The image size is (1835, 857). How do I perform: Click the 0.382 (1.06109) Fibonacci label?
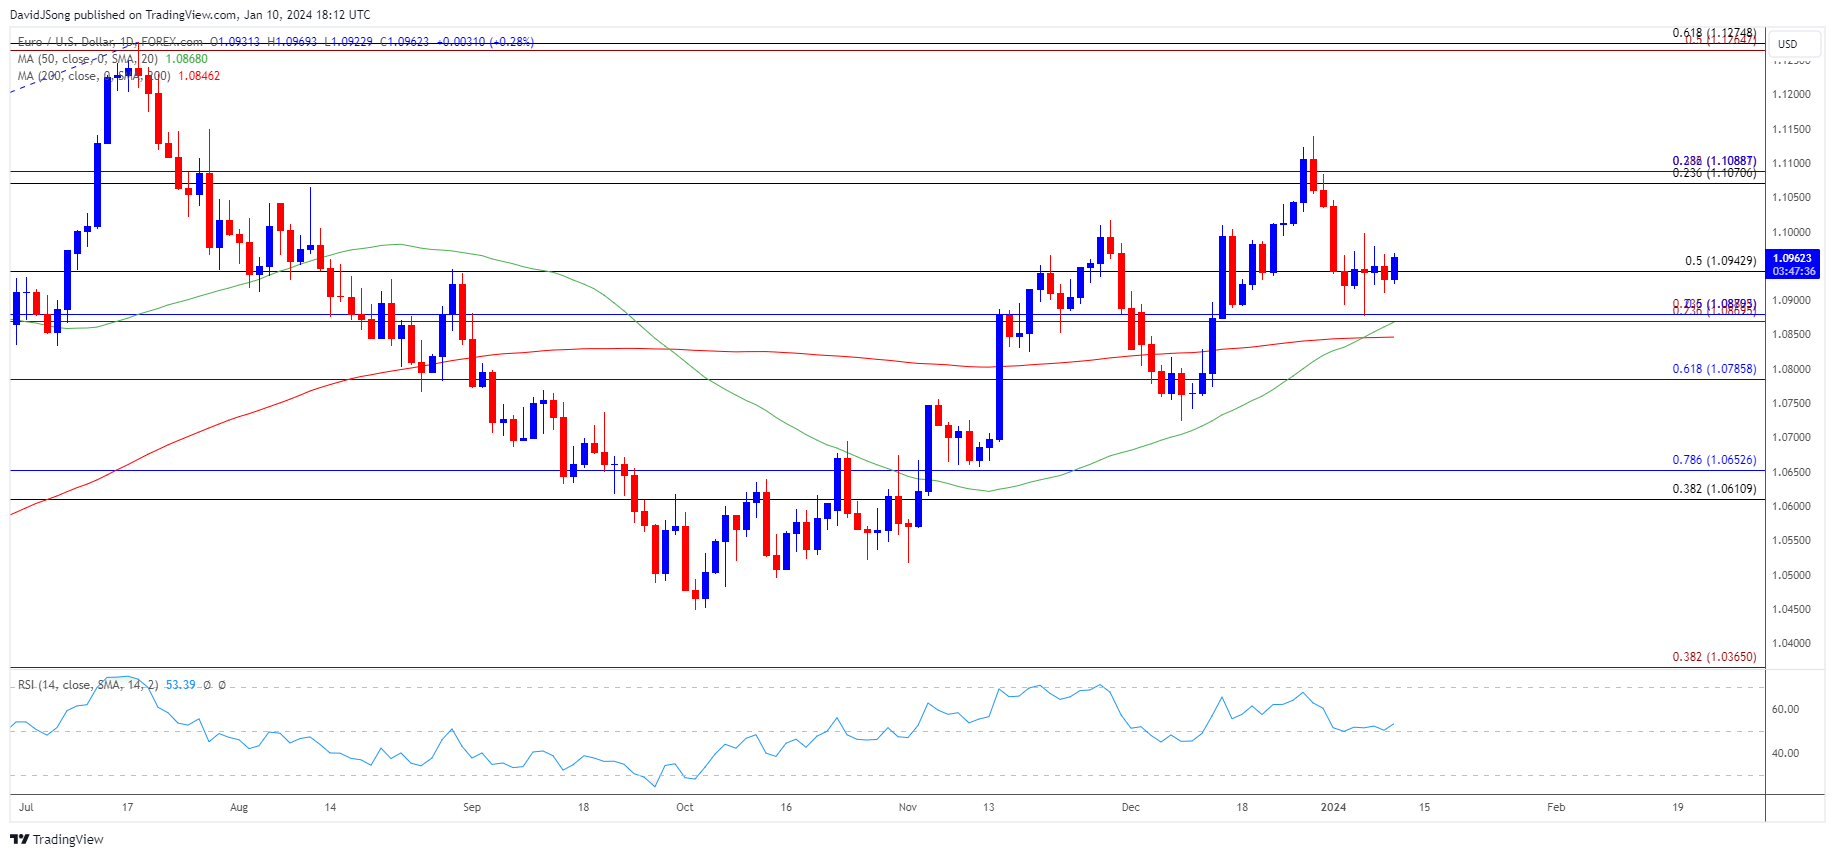pos(1714,489)
